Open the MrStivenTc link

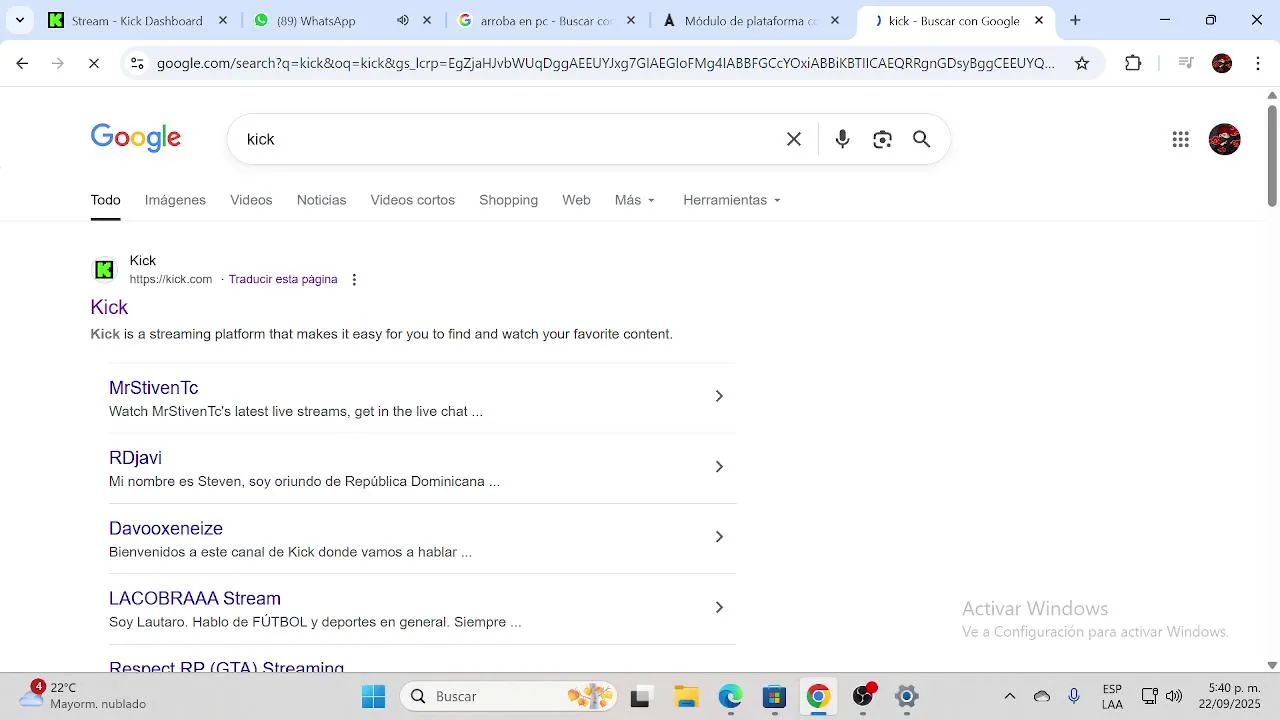[153, 388]
